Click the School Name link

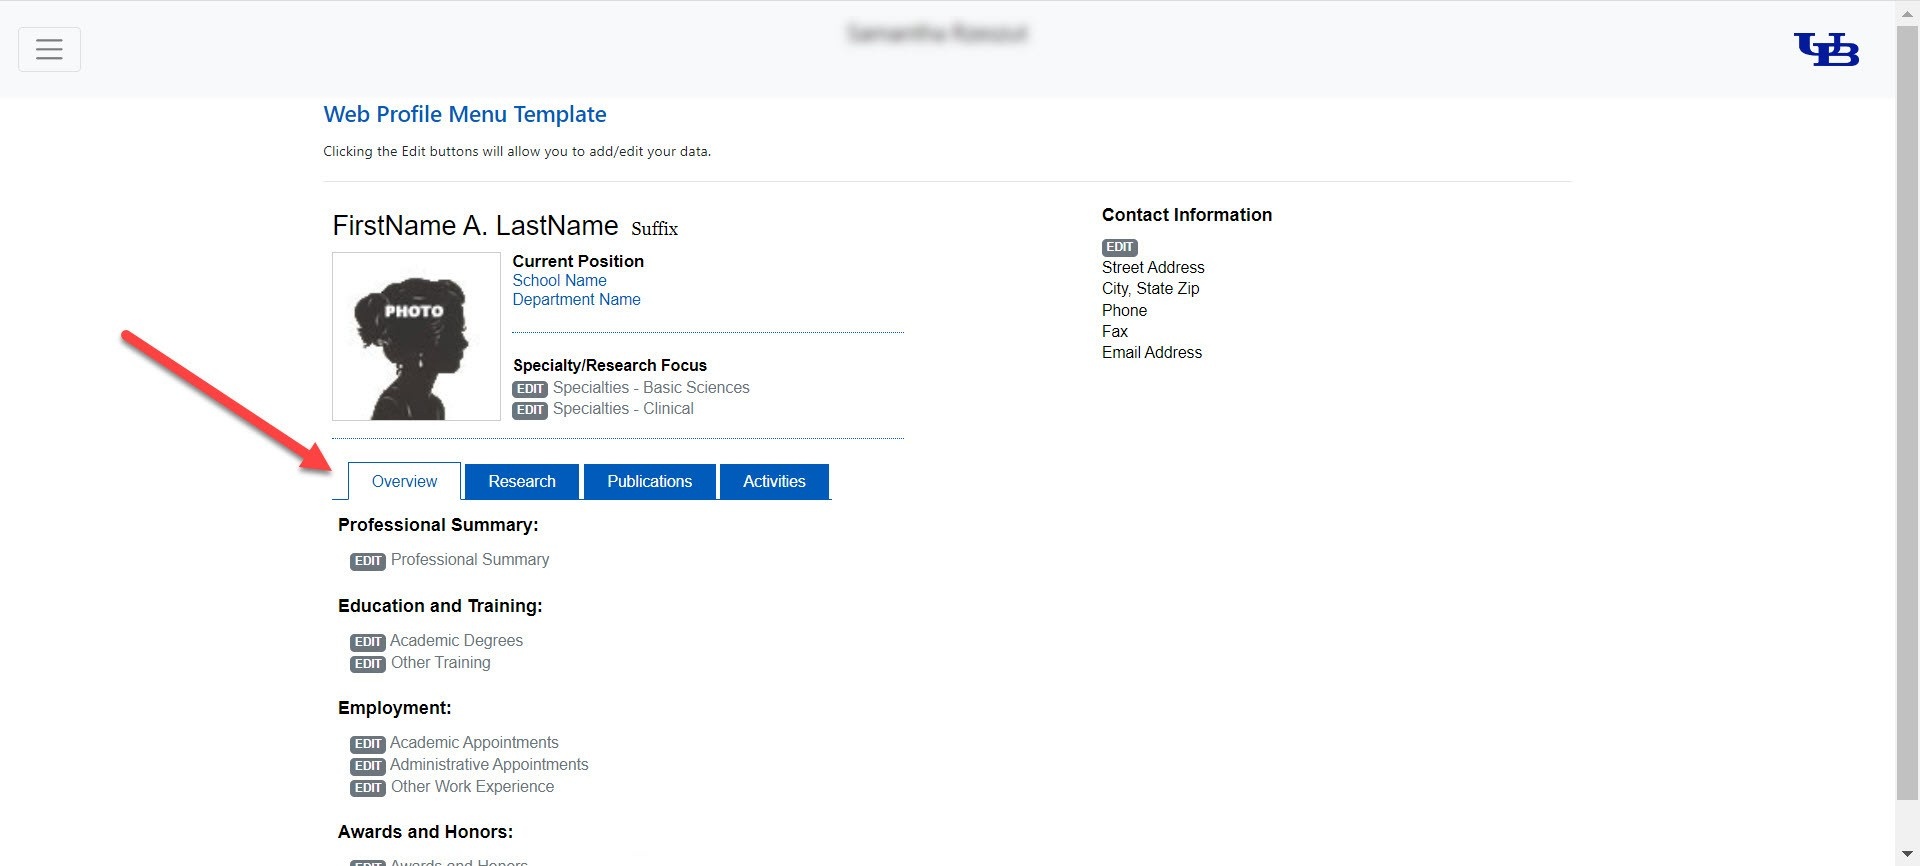[559, 281]
